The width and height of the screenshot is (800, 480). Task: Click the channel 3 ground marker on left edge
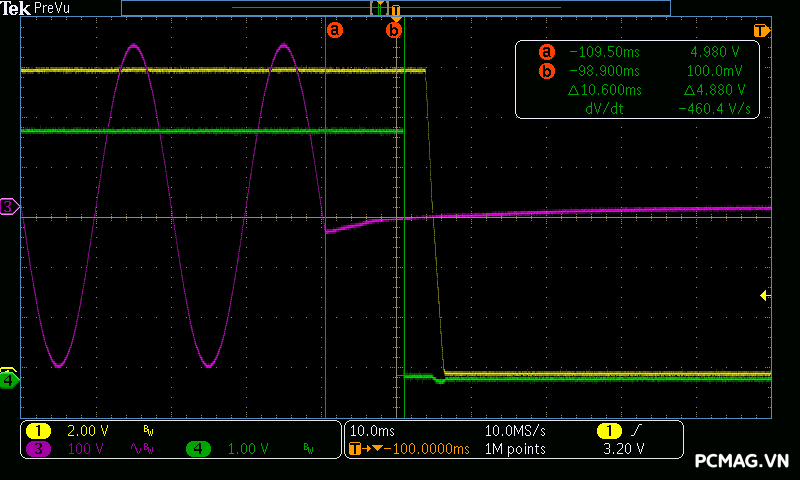9,207
